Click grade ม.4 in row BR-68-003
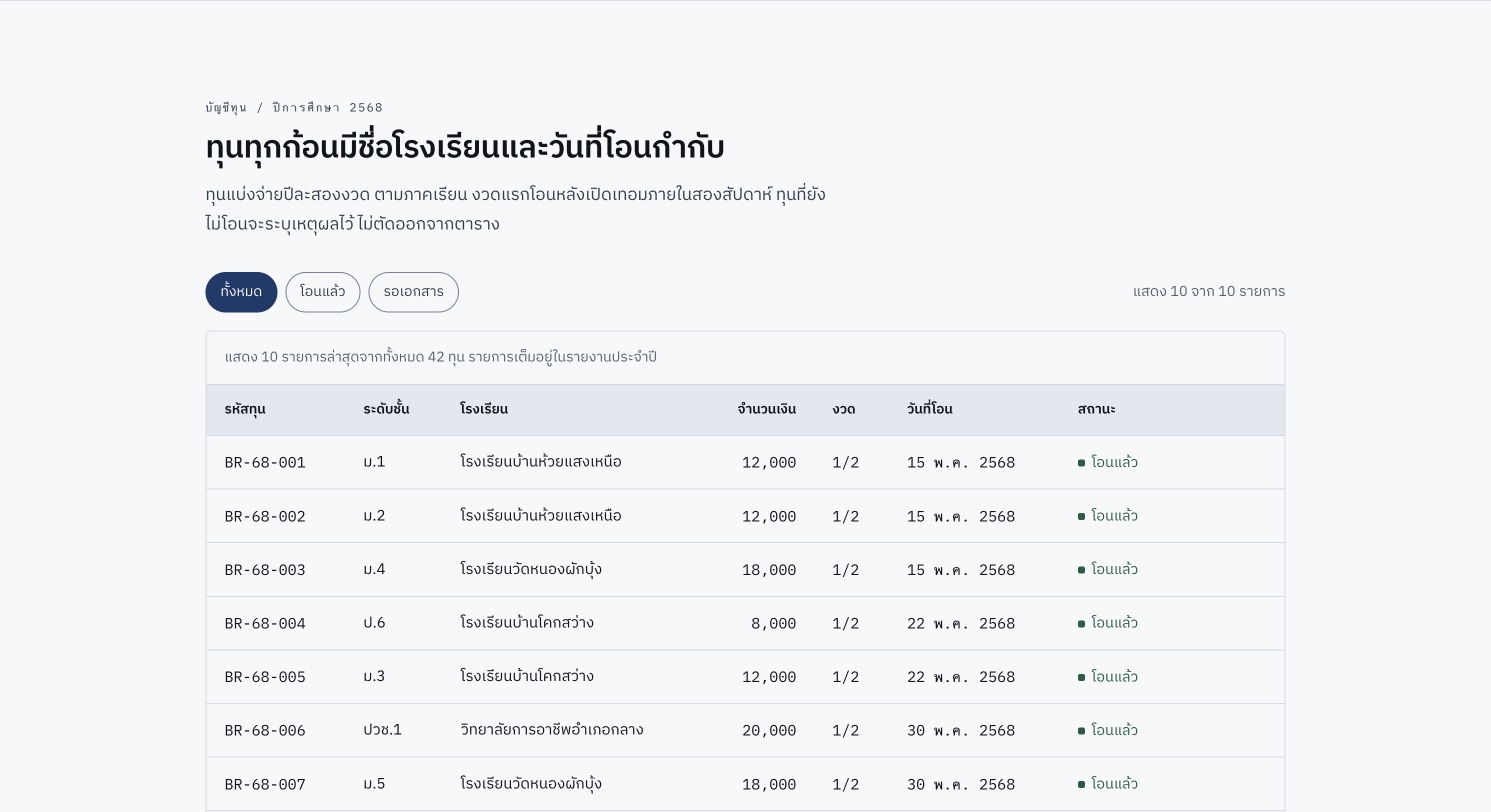 coord(374,569)
